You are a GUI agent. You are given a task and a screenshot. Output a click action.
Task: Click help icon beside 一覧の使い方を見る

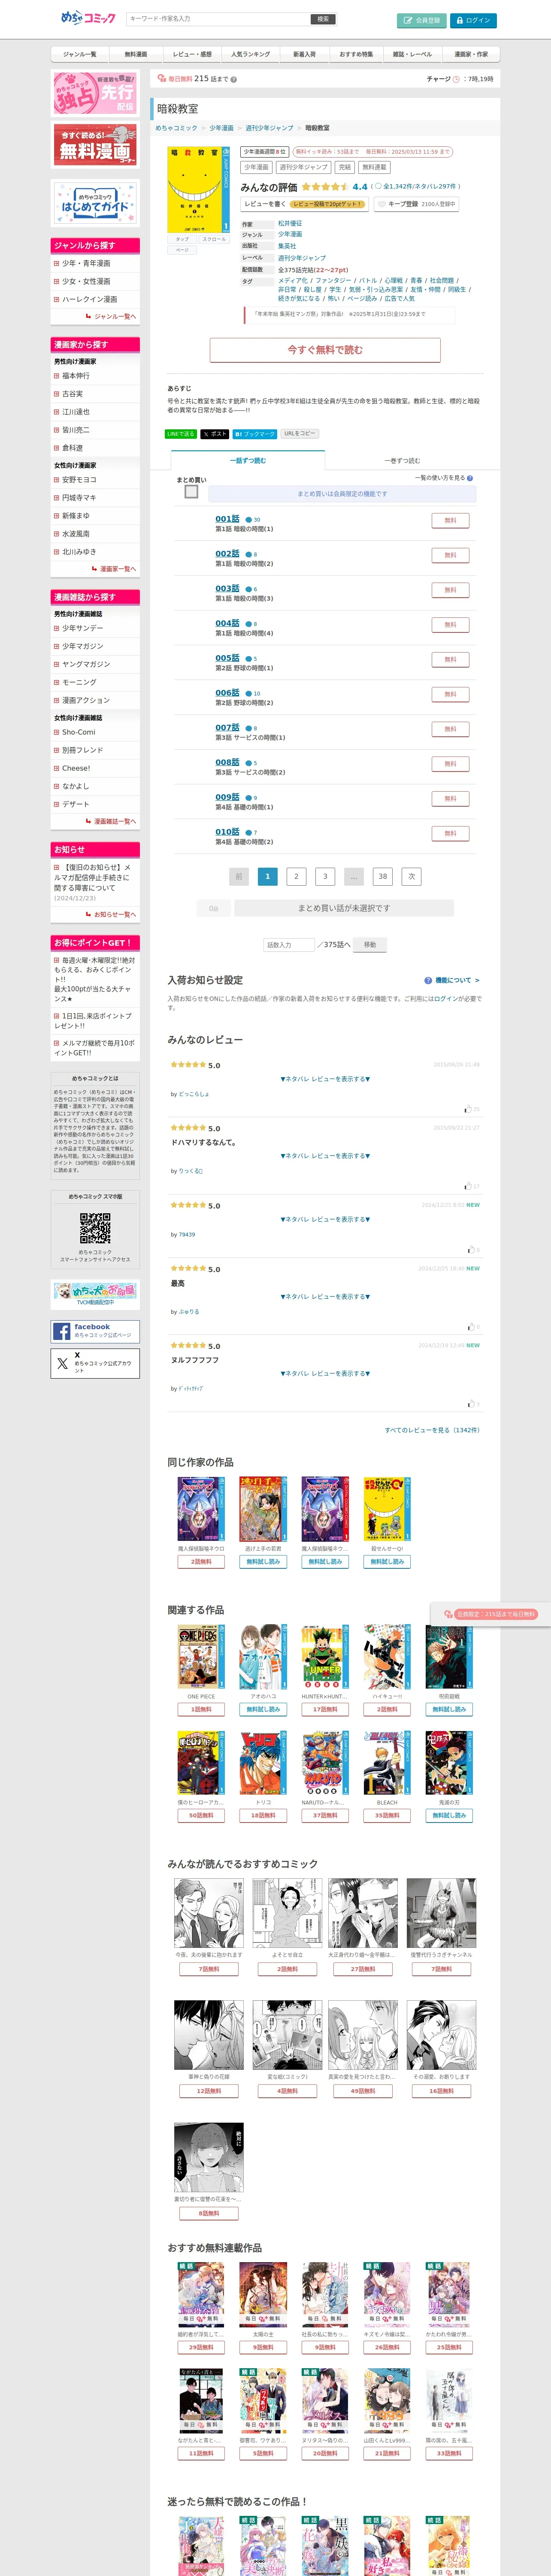470,478
